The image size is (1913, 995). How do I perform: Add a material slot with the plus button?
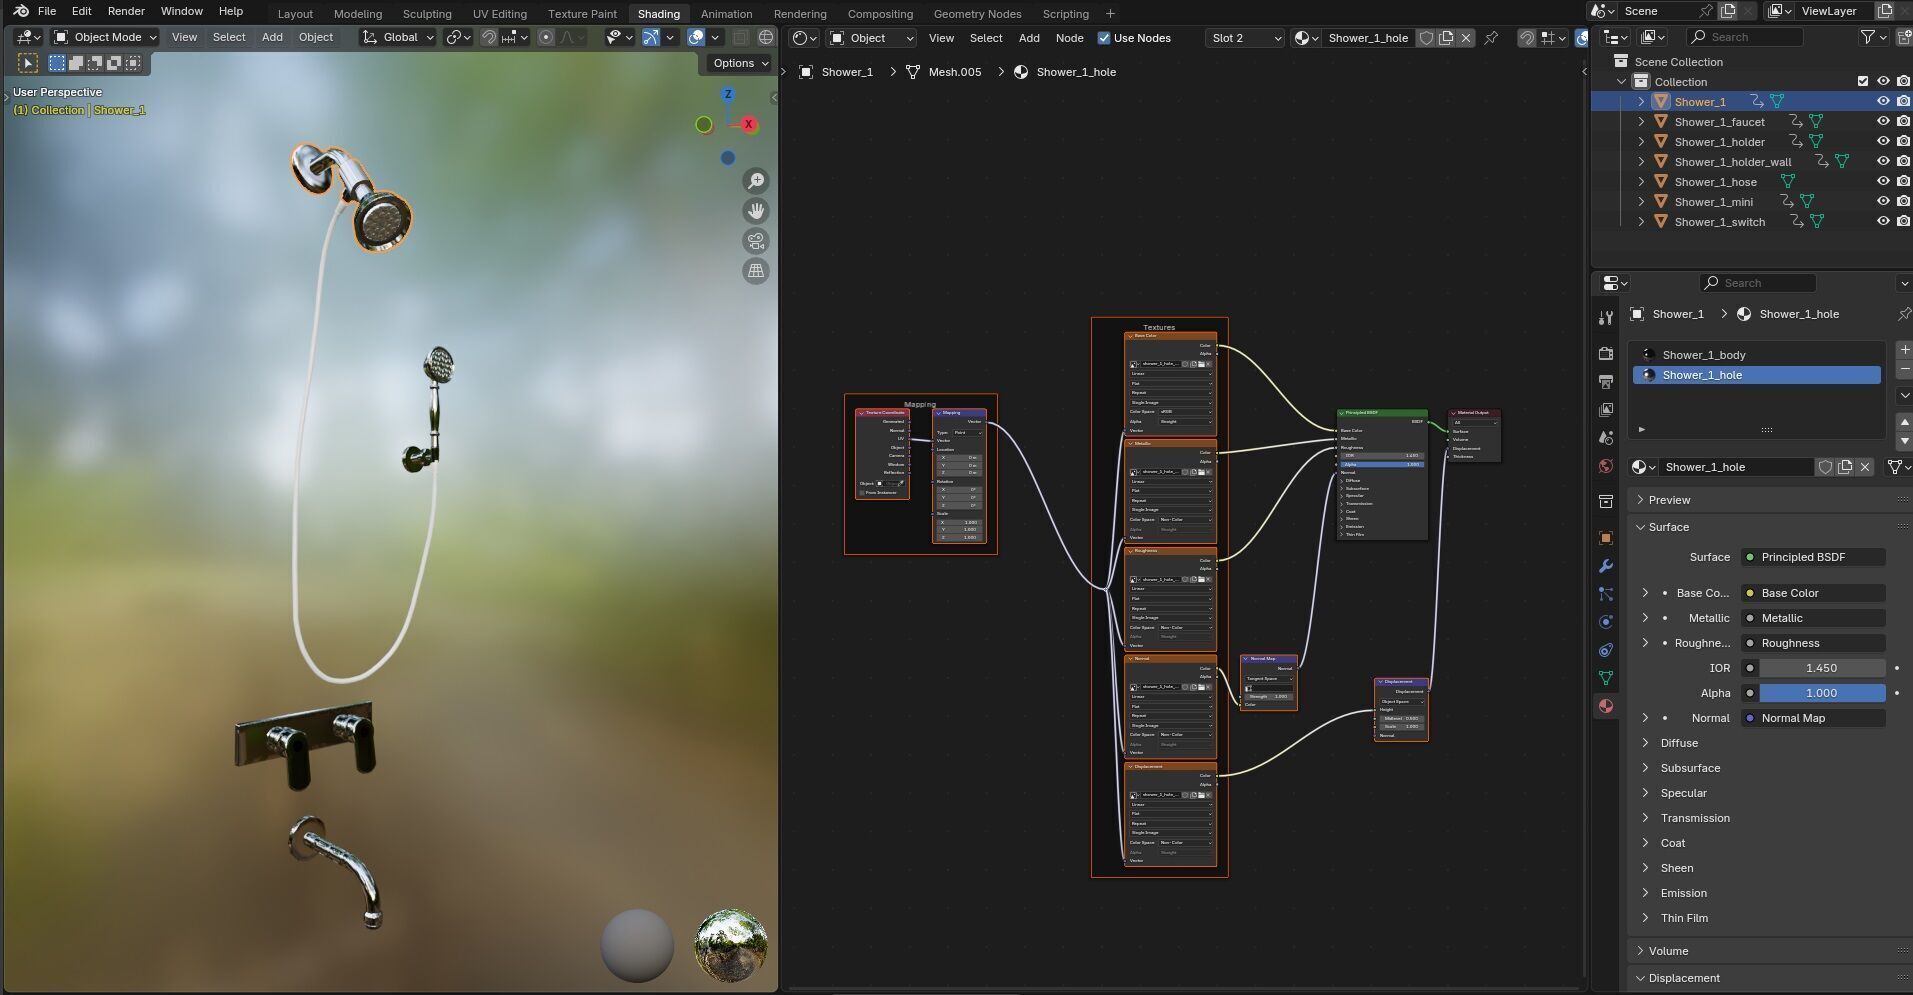coord(1904,350)
